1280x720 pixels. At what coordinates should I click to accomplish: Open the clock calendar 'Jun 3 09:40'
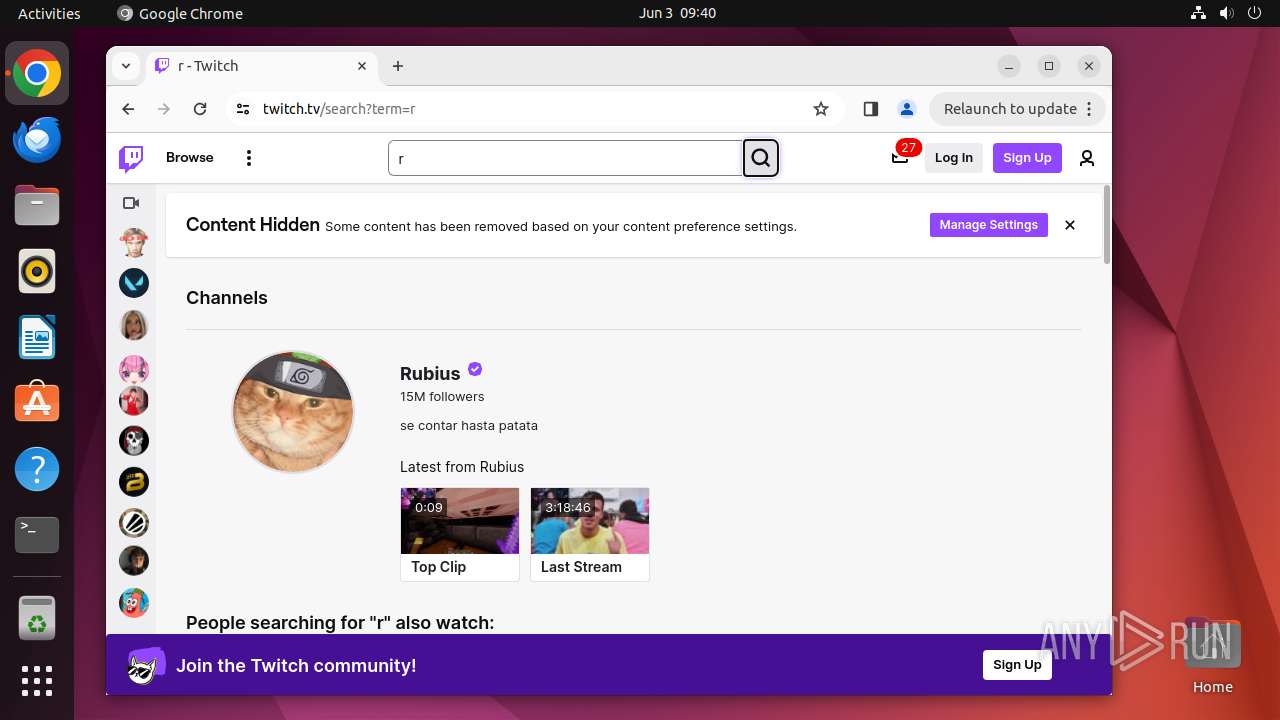(677, 13)
